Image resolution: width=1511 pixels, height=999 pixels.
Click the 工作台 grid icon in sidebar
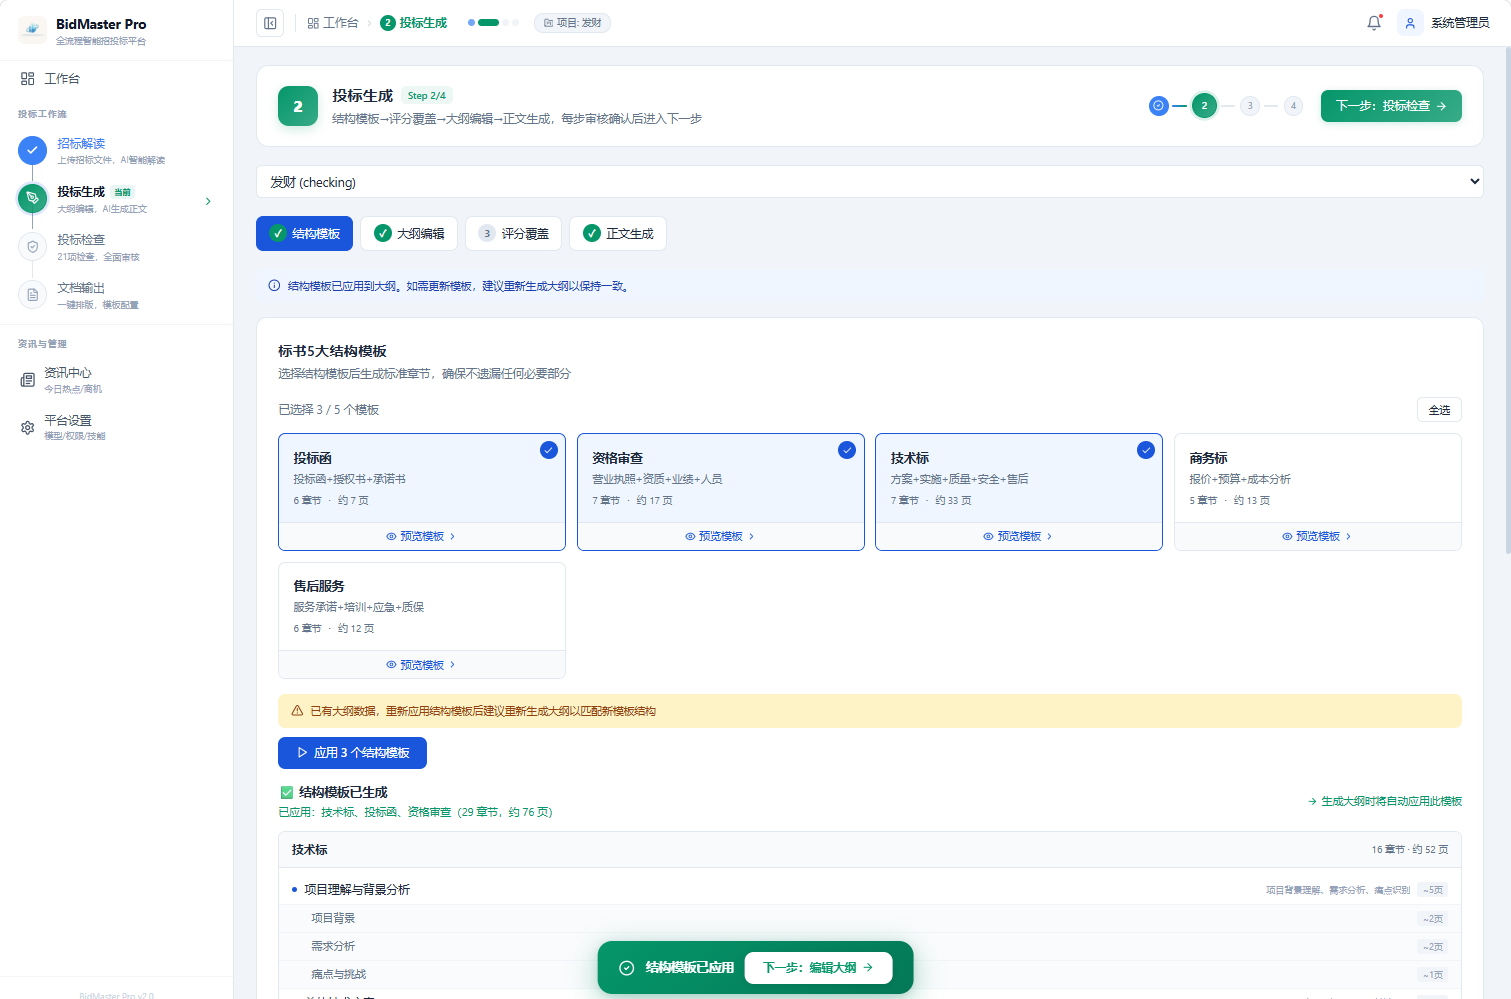pos(27,78)
